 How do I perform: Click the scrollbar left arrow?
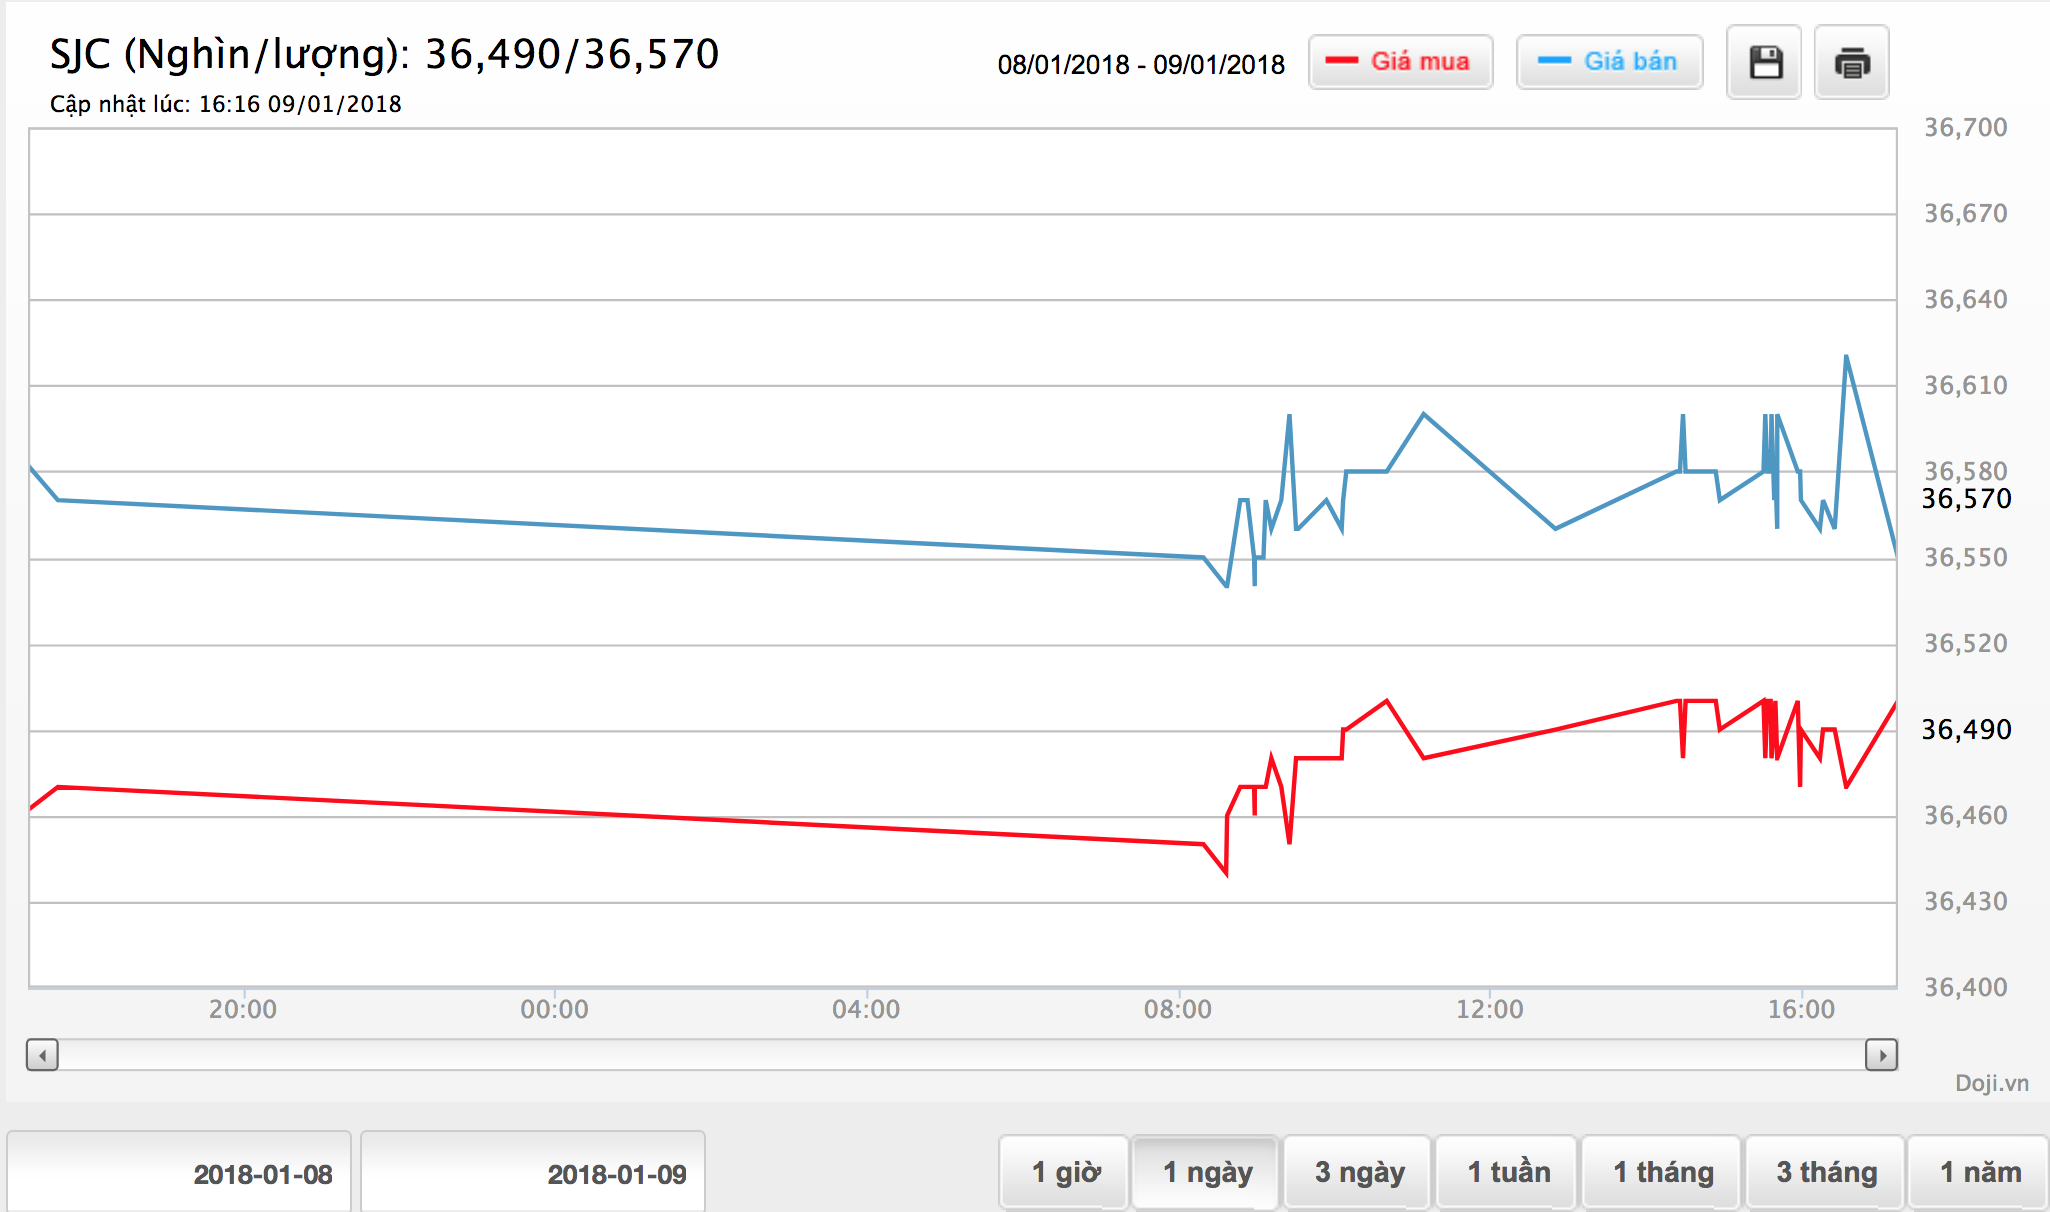tap(42, 1055)
